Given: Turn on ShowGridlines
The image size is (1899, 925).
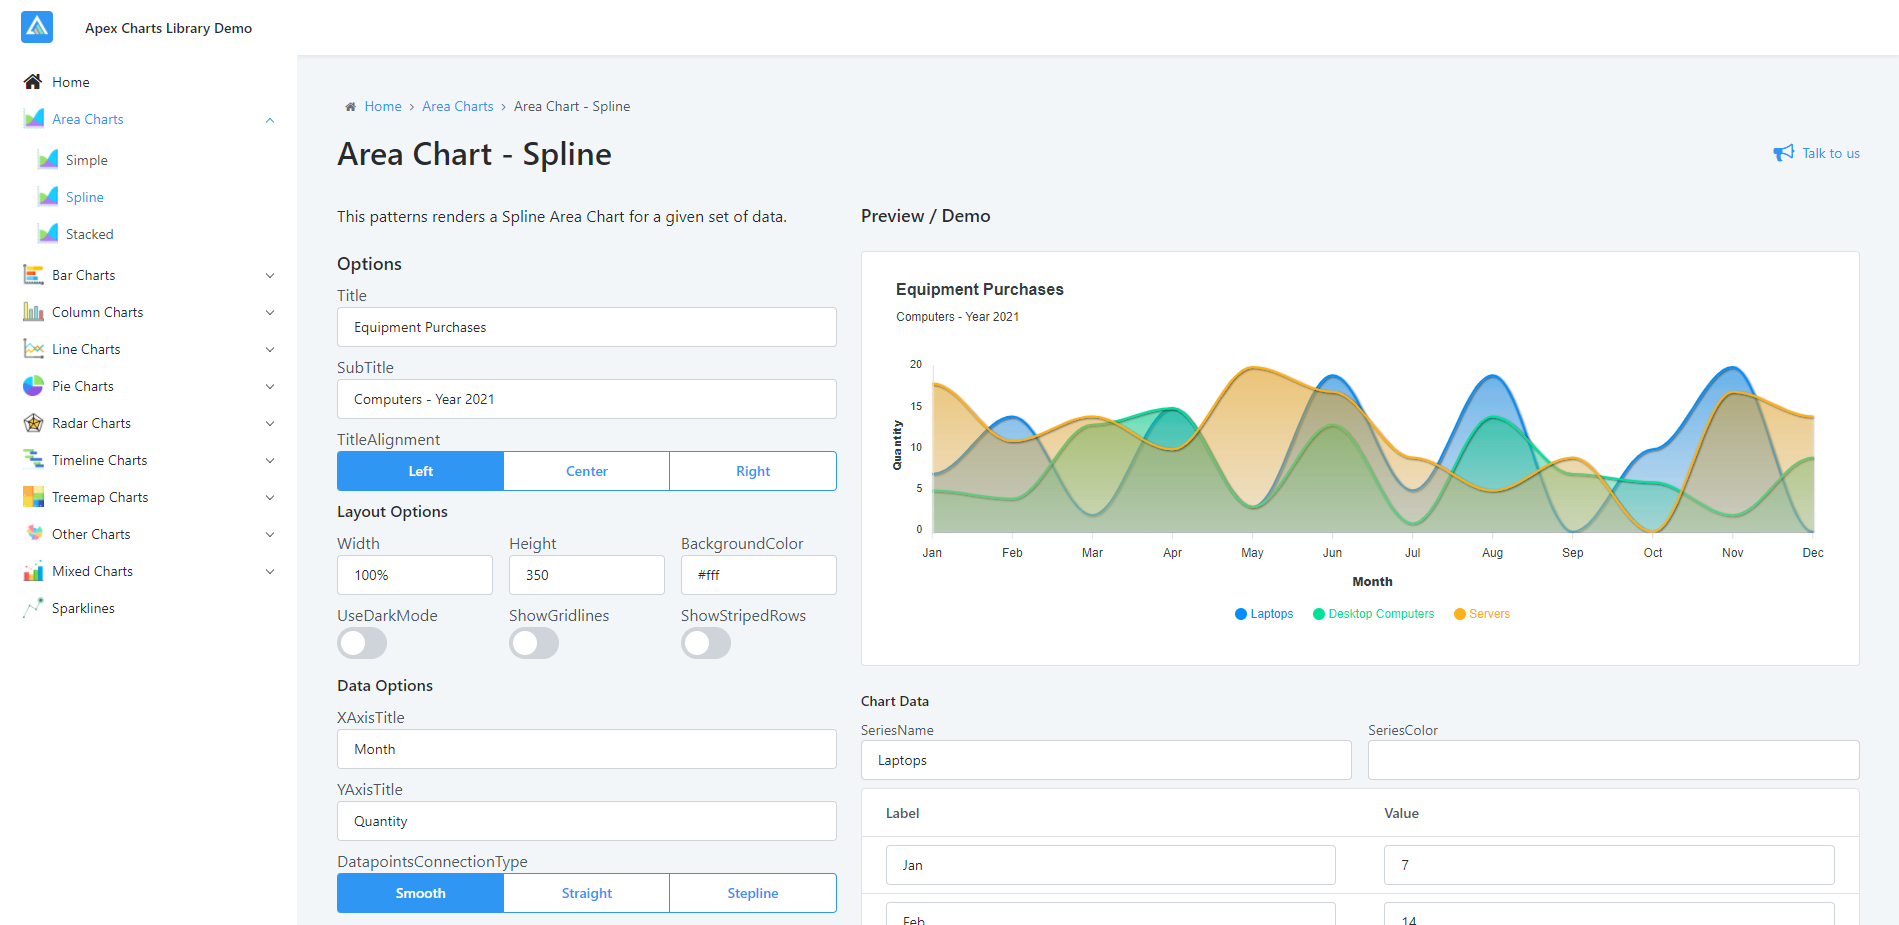Looking at the screenshot, I should [533, 643].
